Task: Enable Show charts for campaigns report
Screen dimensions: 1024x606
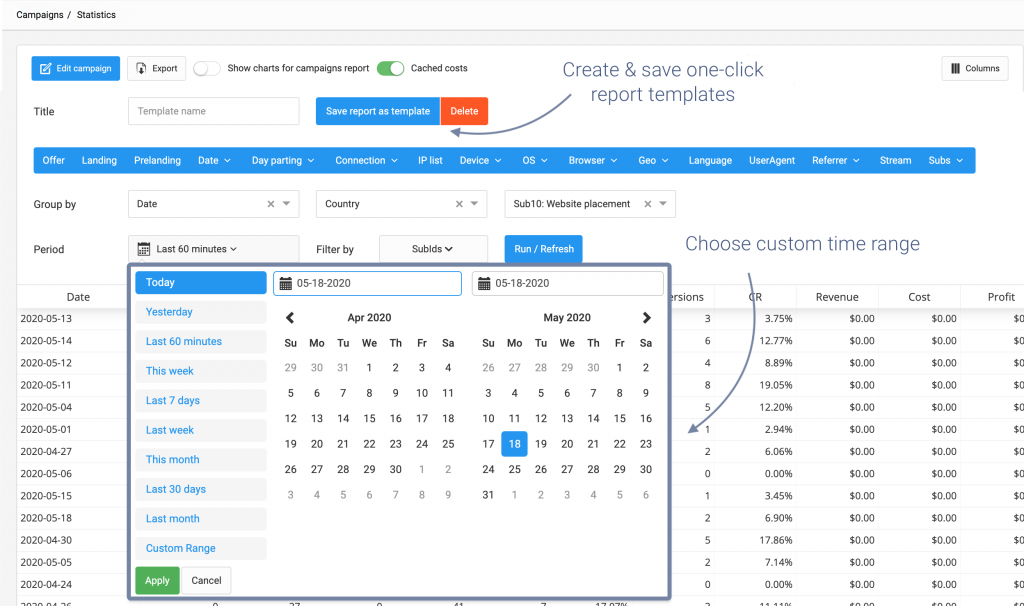Action: (205, 68)
